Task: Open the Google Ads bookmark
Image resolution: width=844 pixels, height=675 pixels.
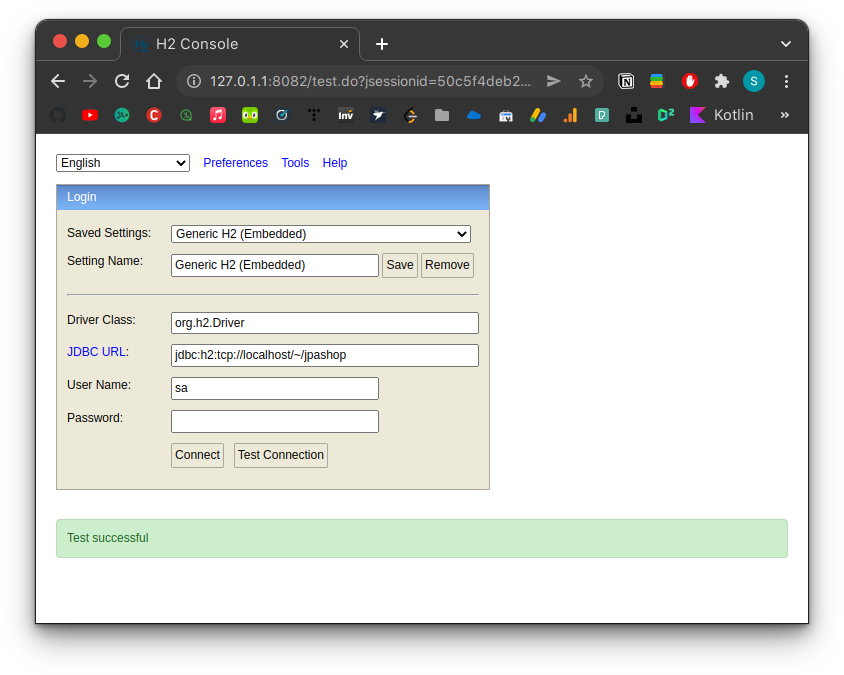Action: (538, 115)
